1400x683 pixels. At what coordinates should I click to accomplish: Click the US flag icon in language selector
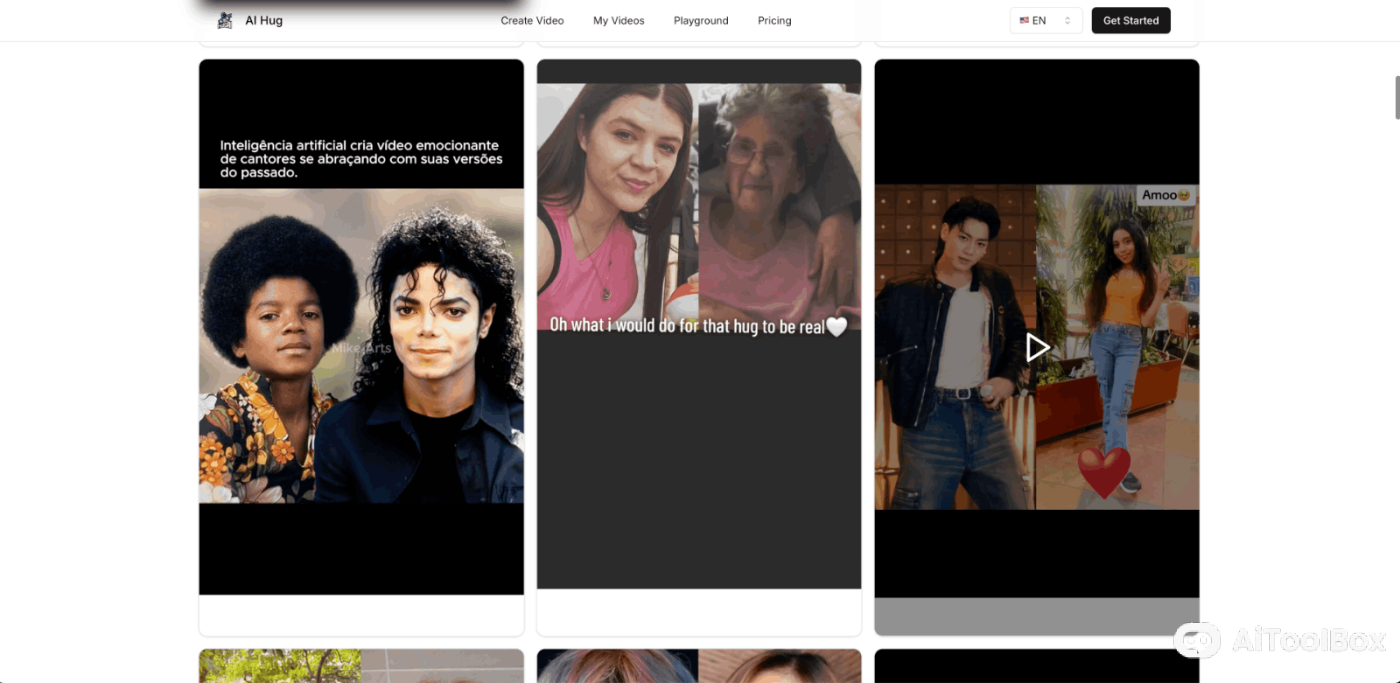point(1024,20)
